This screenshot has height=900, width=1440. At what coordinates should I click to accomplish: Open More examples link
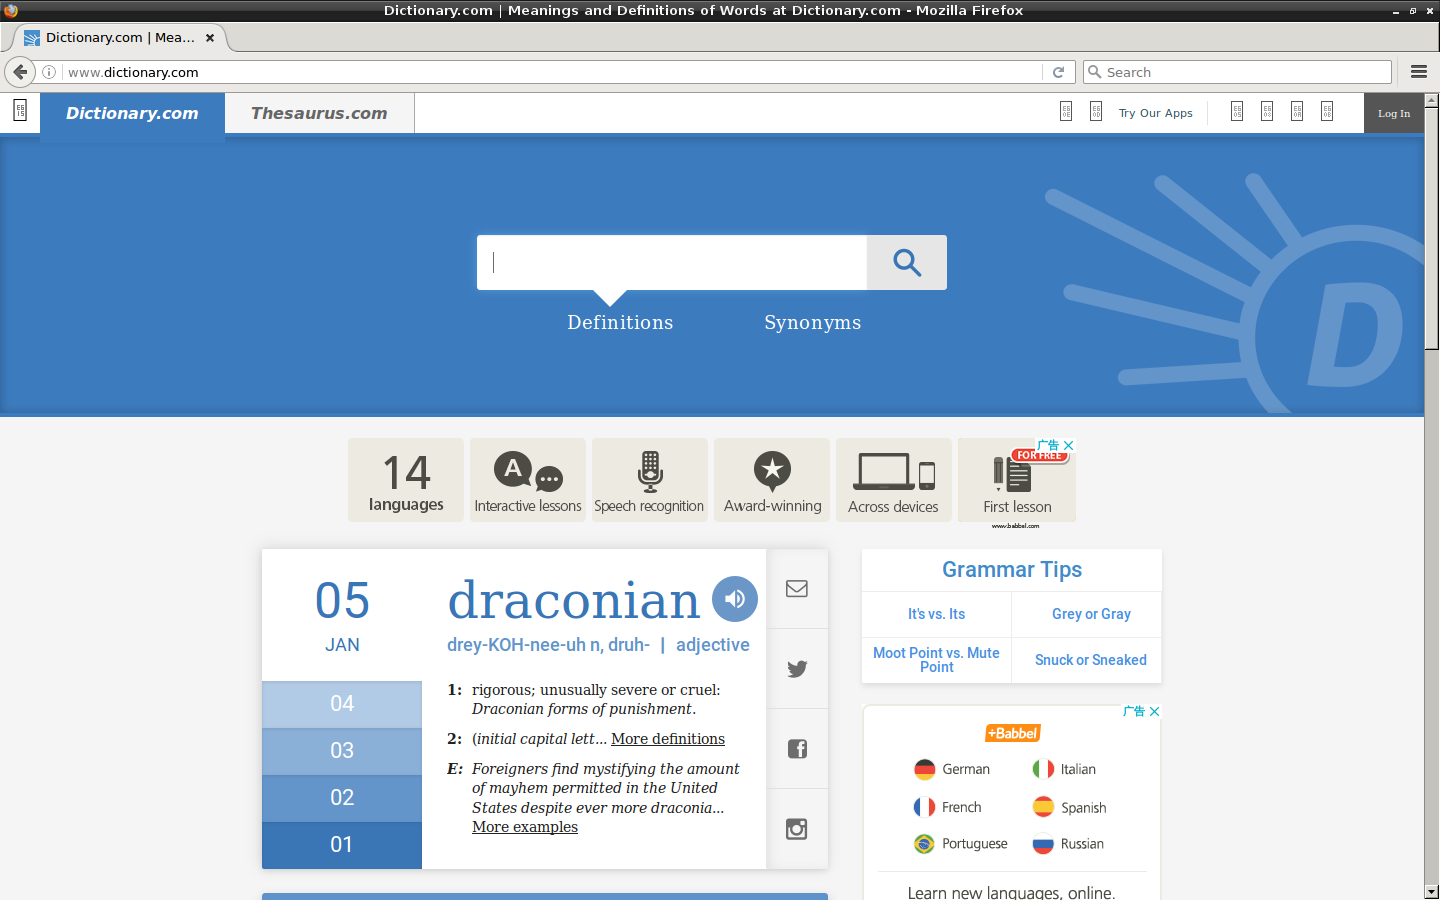pos(525,827)
